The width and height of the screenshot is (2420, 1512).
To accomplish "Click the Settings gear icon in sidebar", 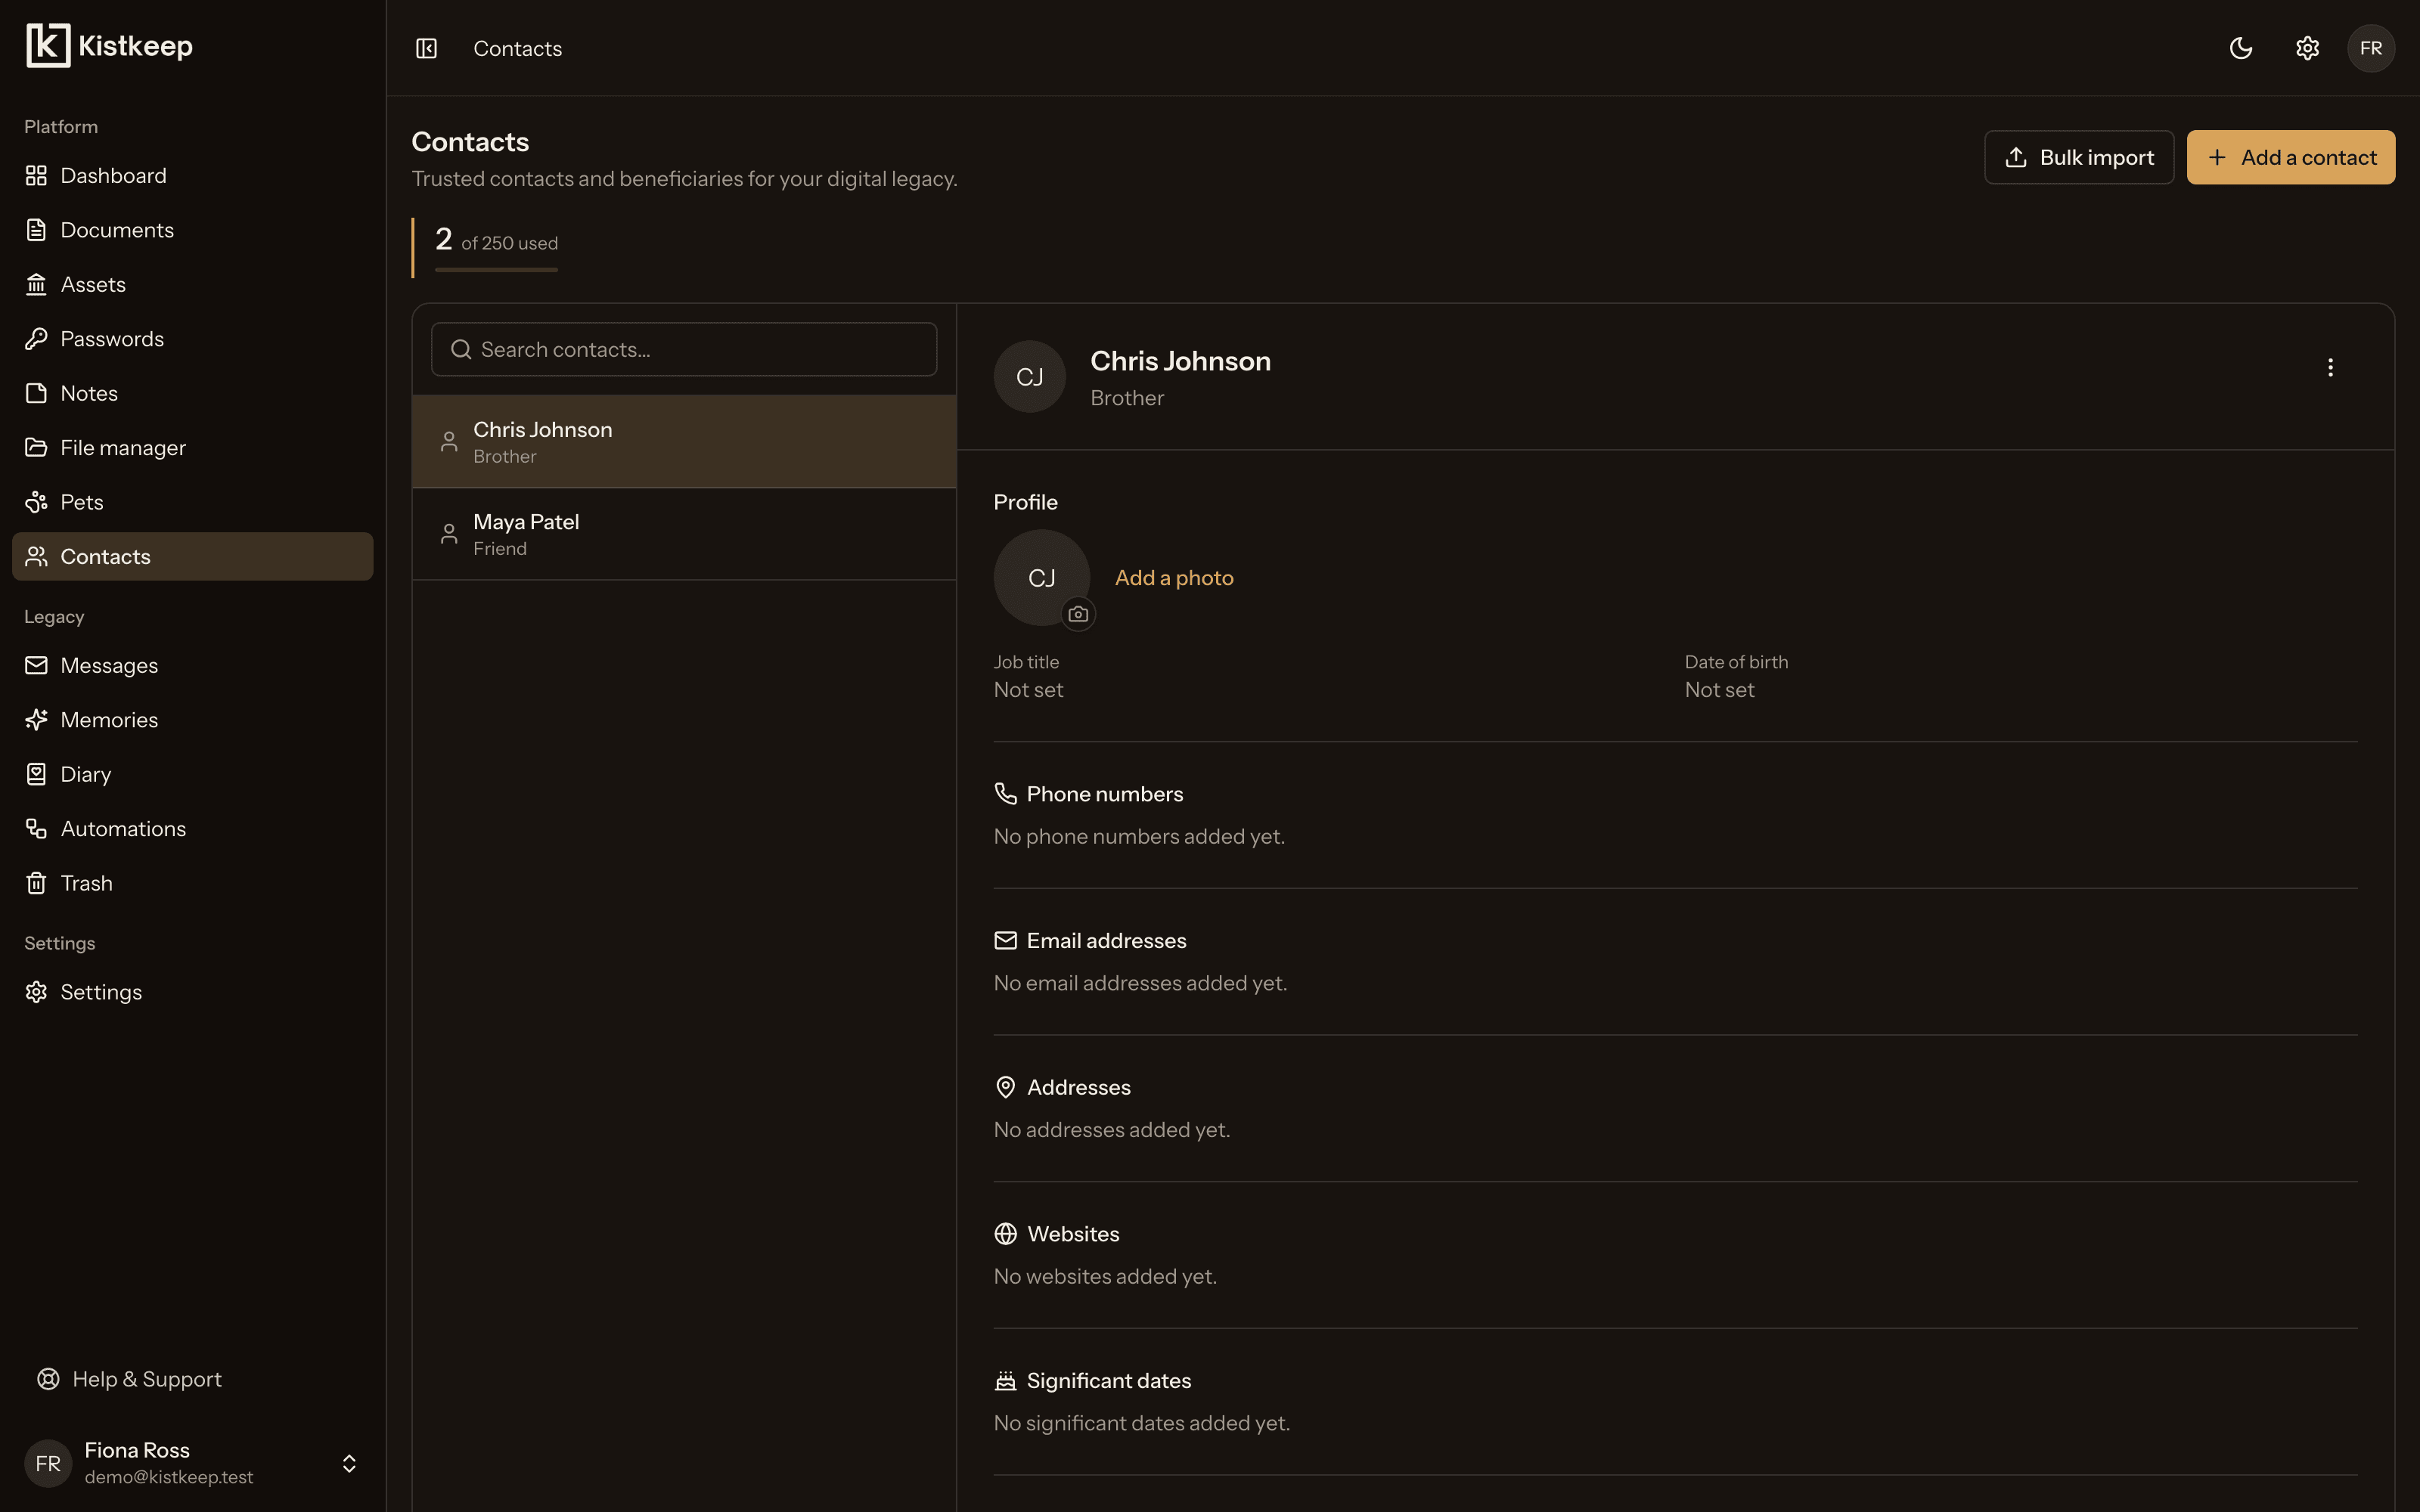I will [36, 992].
